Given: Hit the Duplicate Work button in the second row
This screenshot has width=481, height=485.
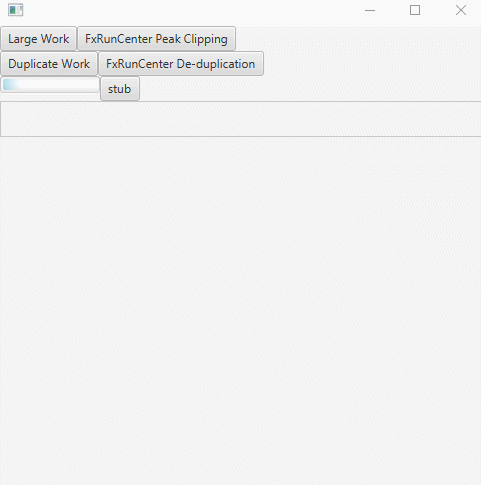Looking at the screenshot, I should 49,64.
